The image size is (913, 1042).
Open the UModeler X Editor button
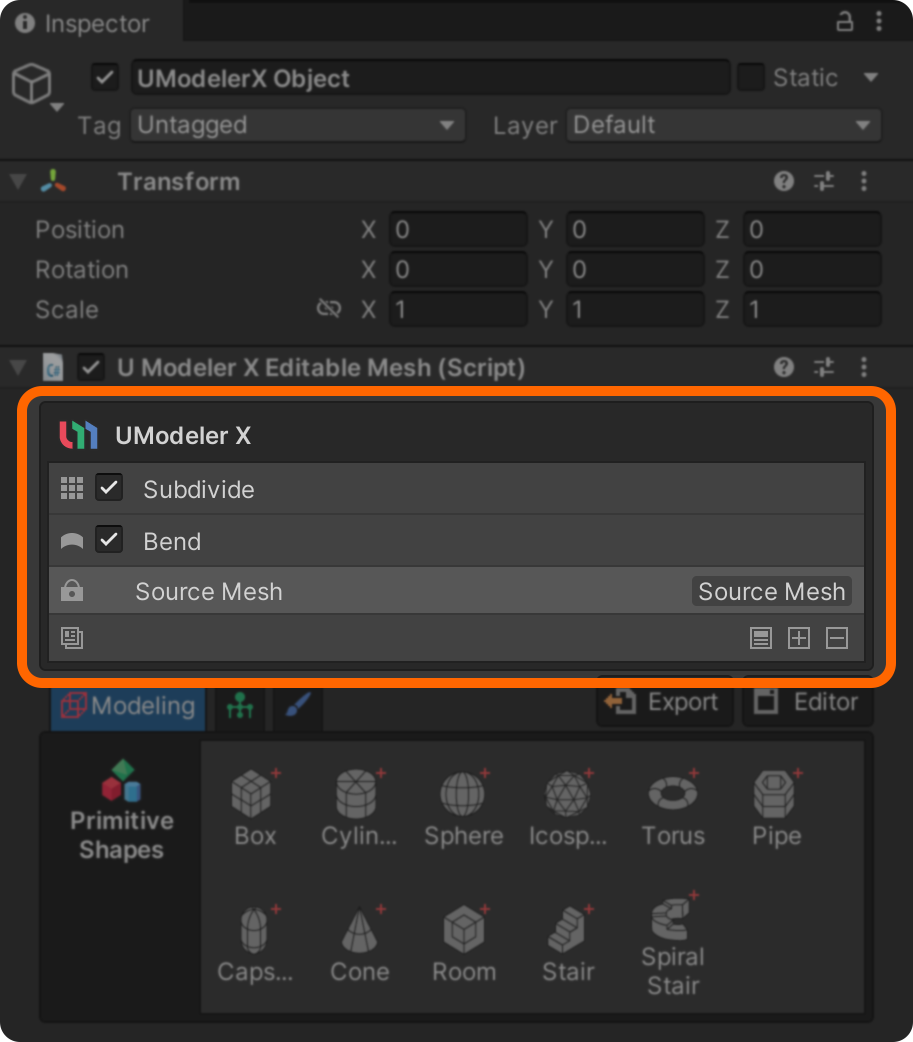(807, 702)
